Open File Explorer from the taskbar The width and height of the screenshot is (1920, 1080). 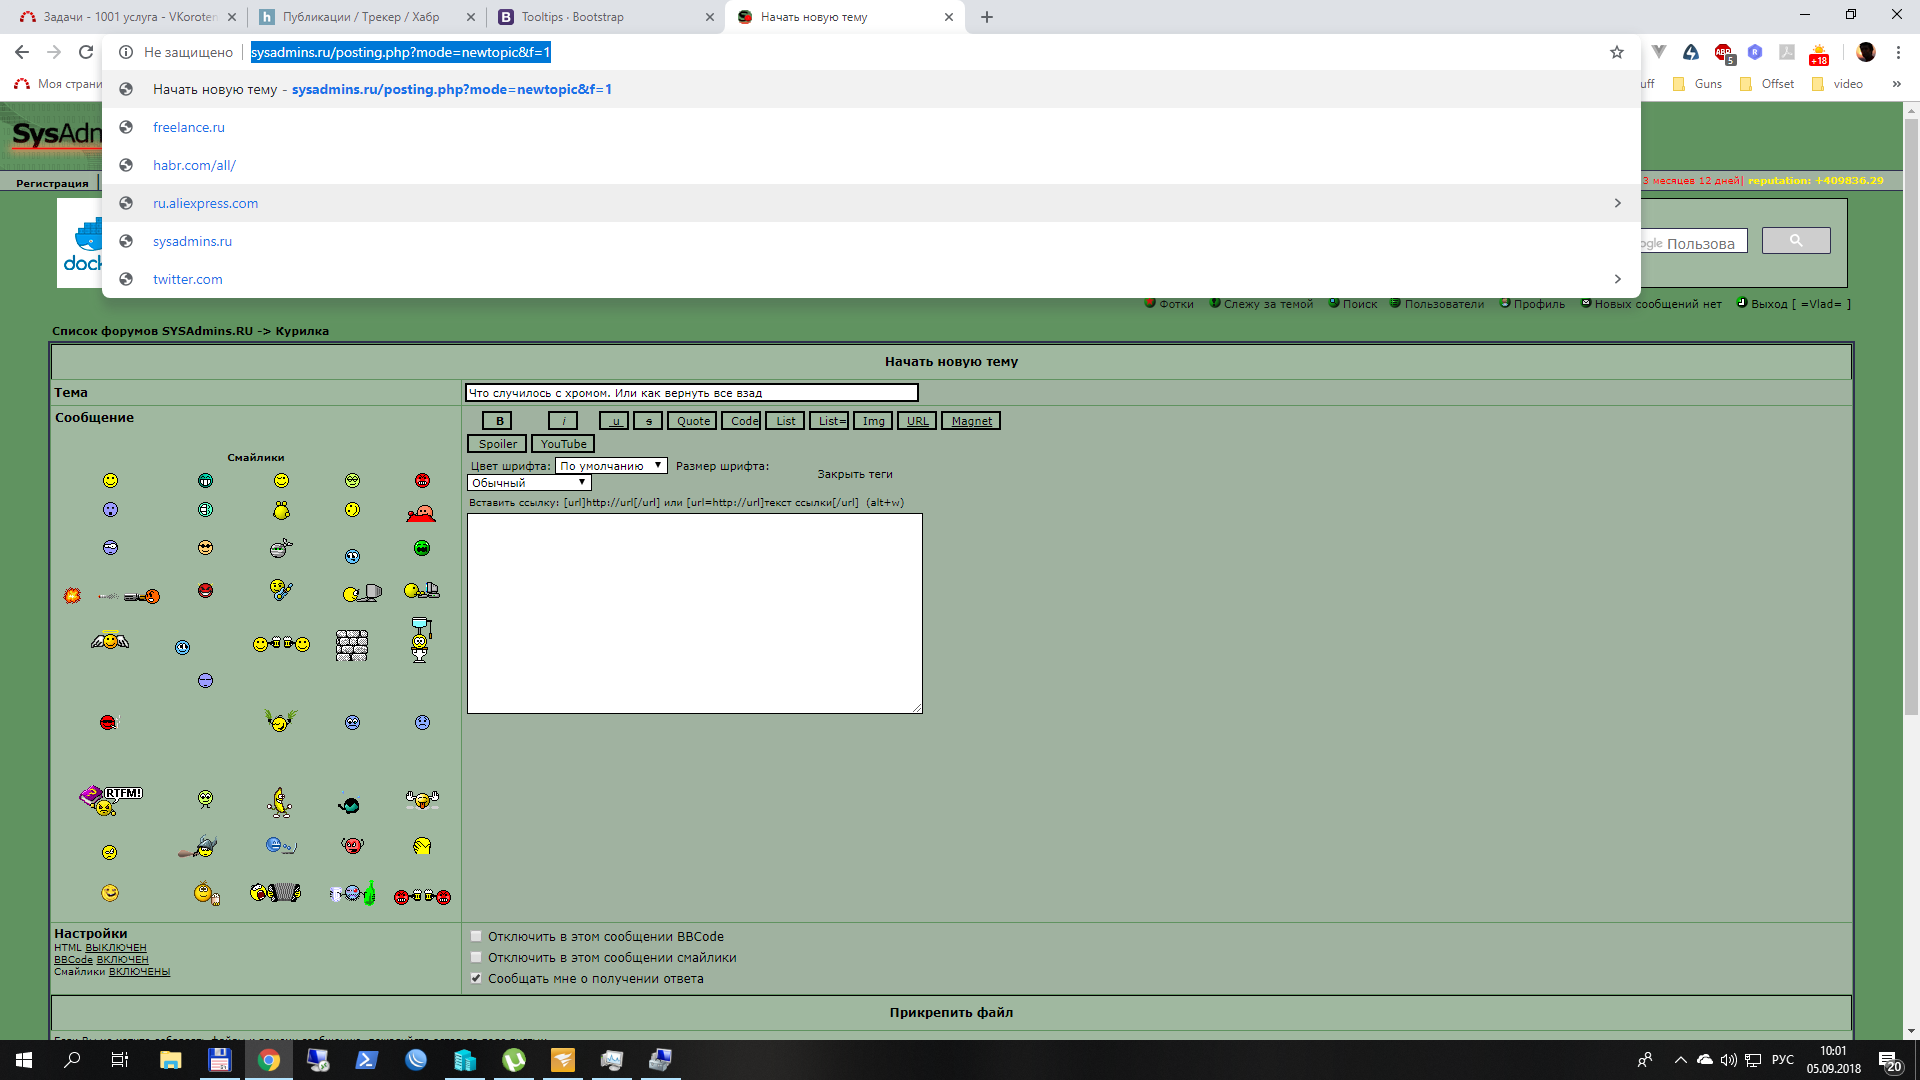point(170,1060)
